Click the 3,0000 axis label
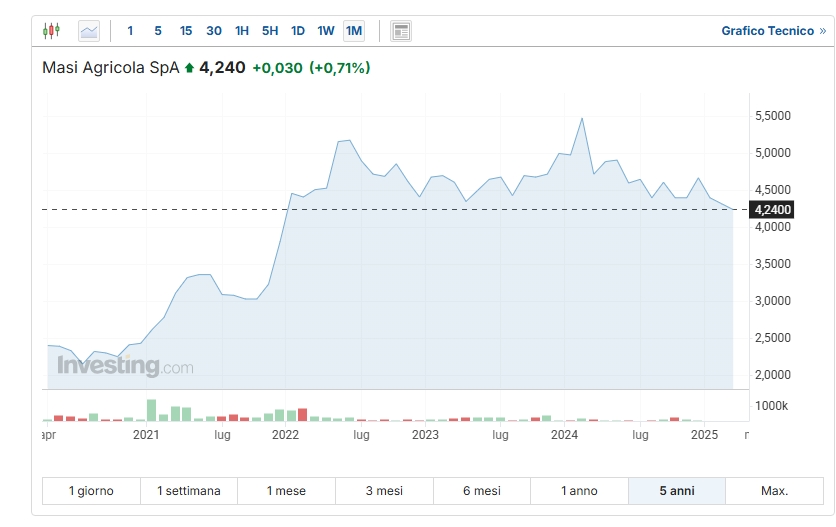836x527 pixels. pyautogui.click(x=773, y=301)
